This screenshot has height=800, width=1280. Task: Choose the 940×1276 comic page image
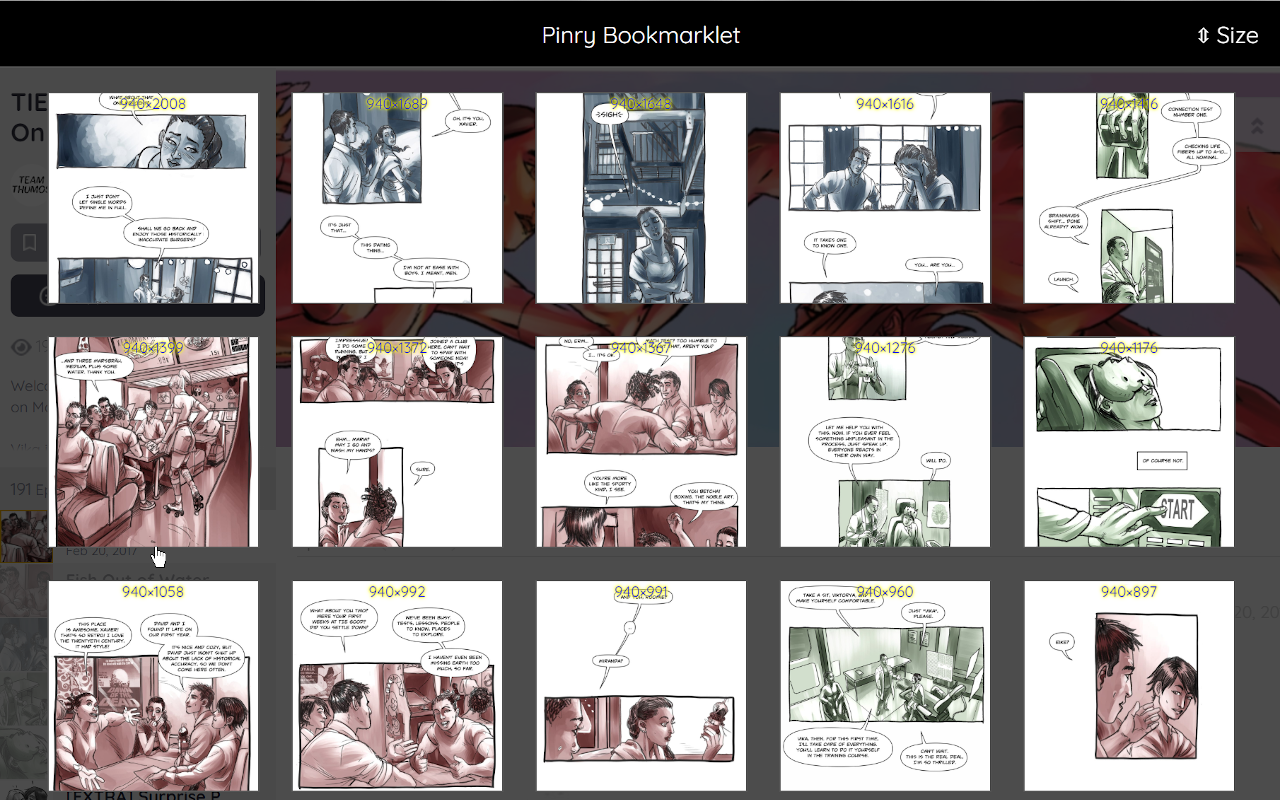[x=885, y=442]
